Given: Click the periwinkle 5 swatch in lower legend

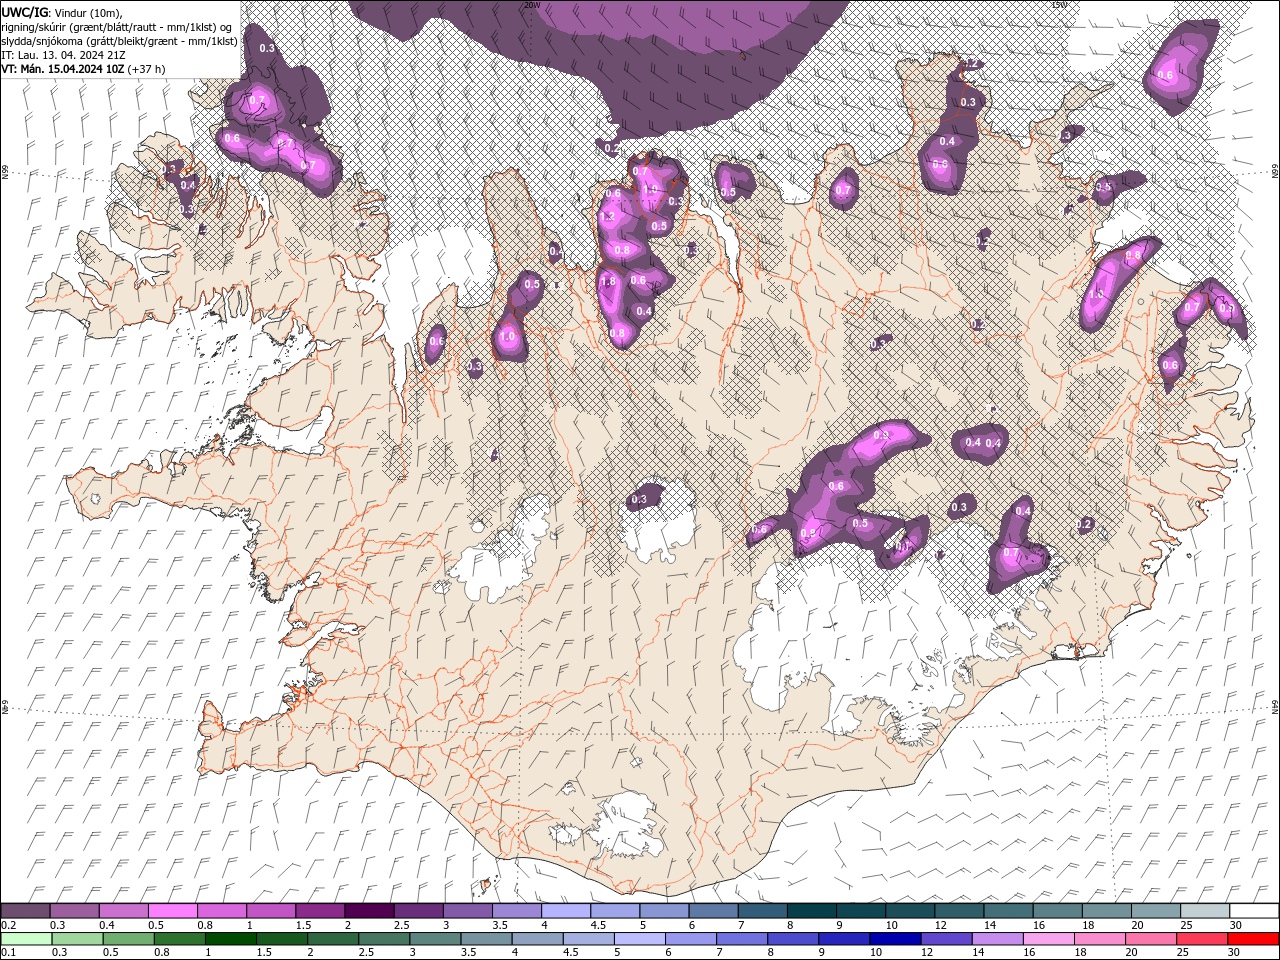Looking at the screenshot, I should [x=638, y=939].
